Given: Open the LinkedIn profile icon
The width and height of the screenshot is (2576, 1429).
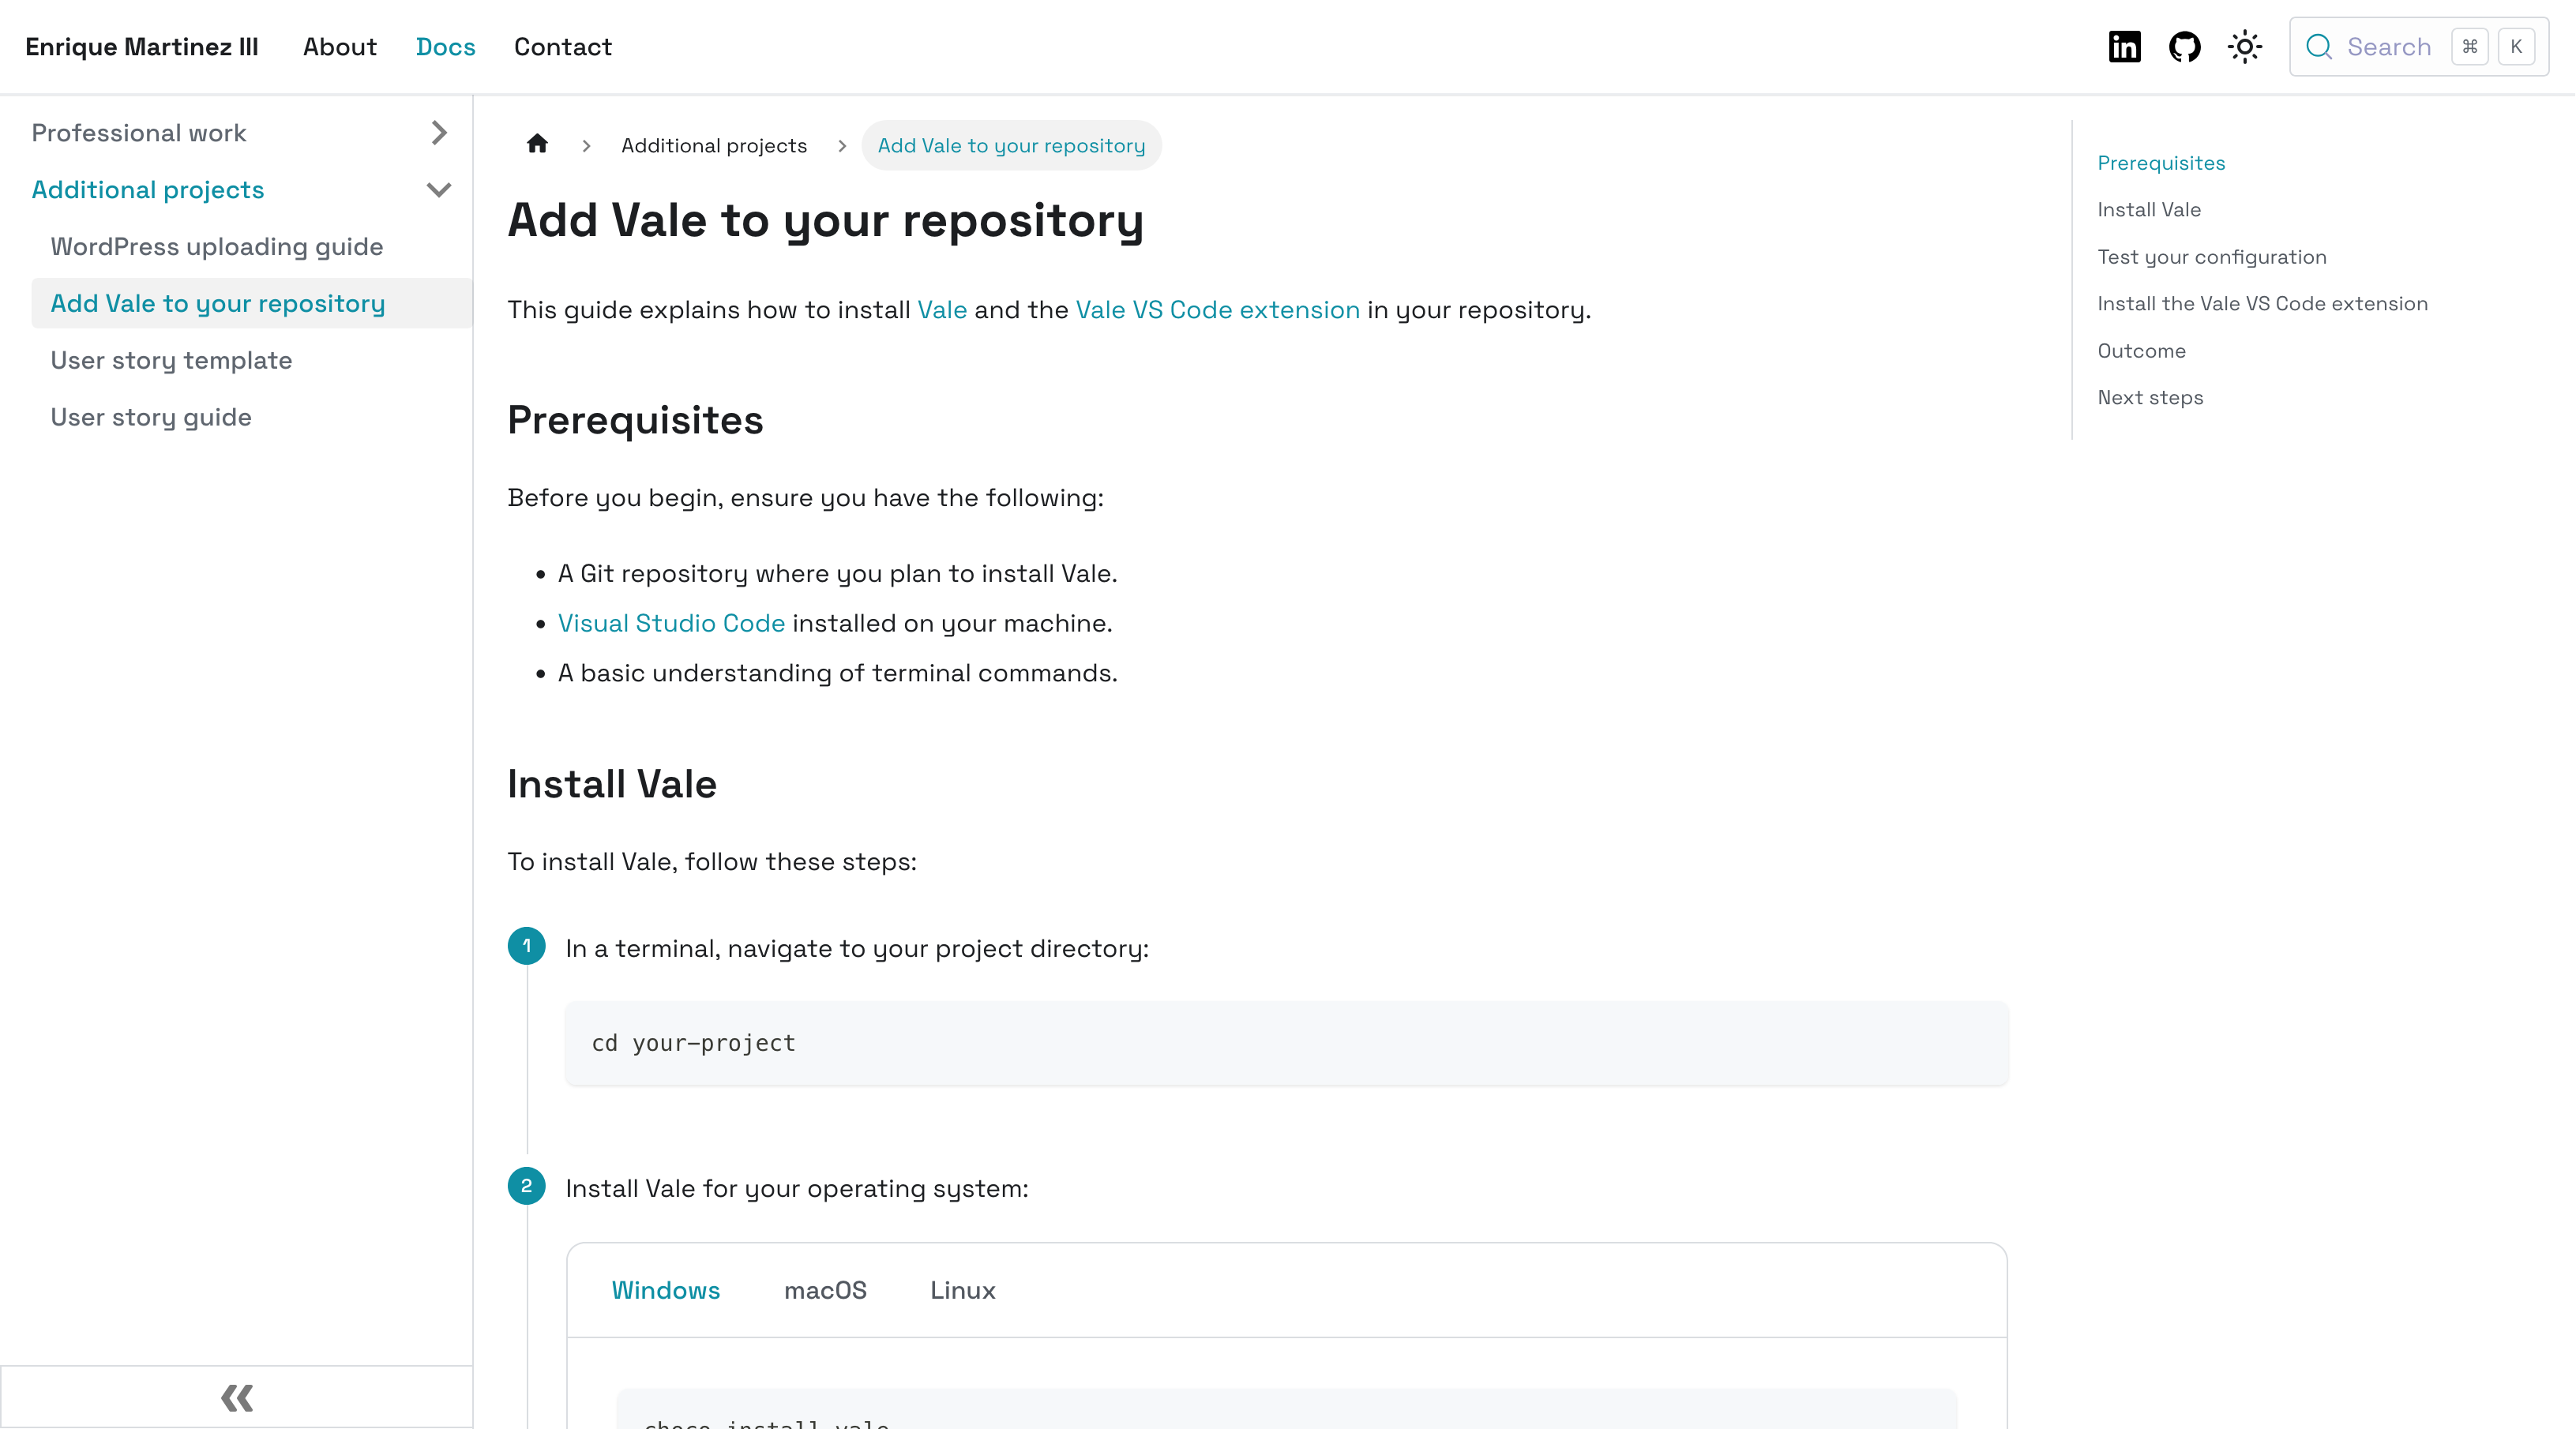Looking at the screenshot, I should coord(2124,47).
